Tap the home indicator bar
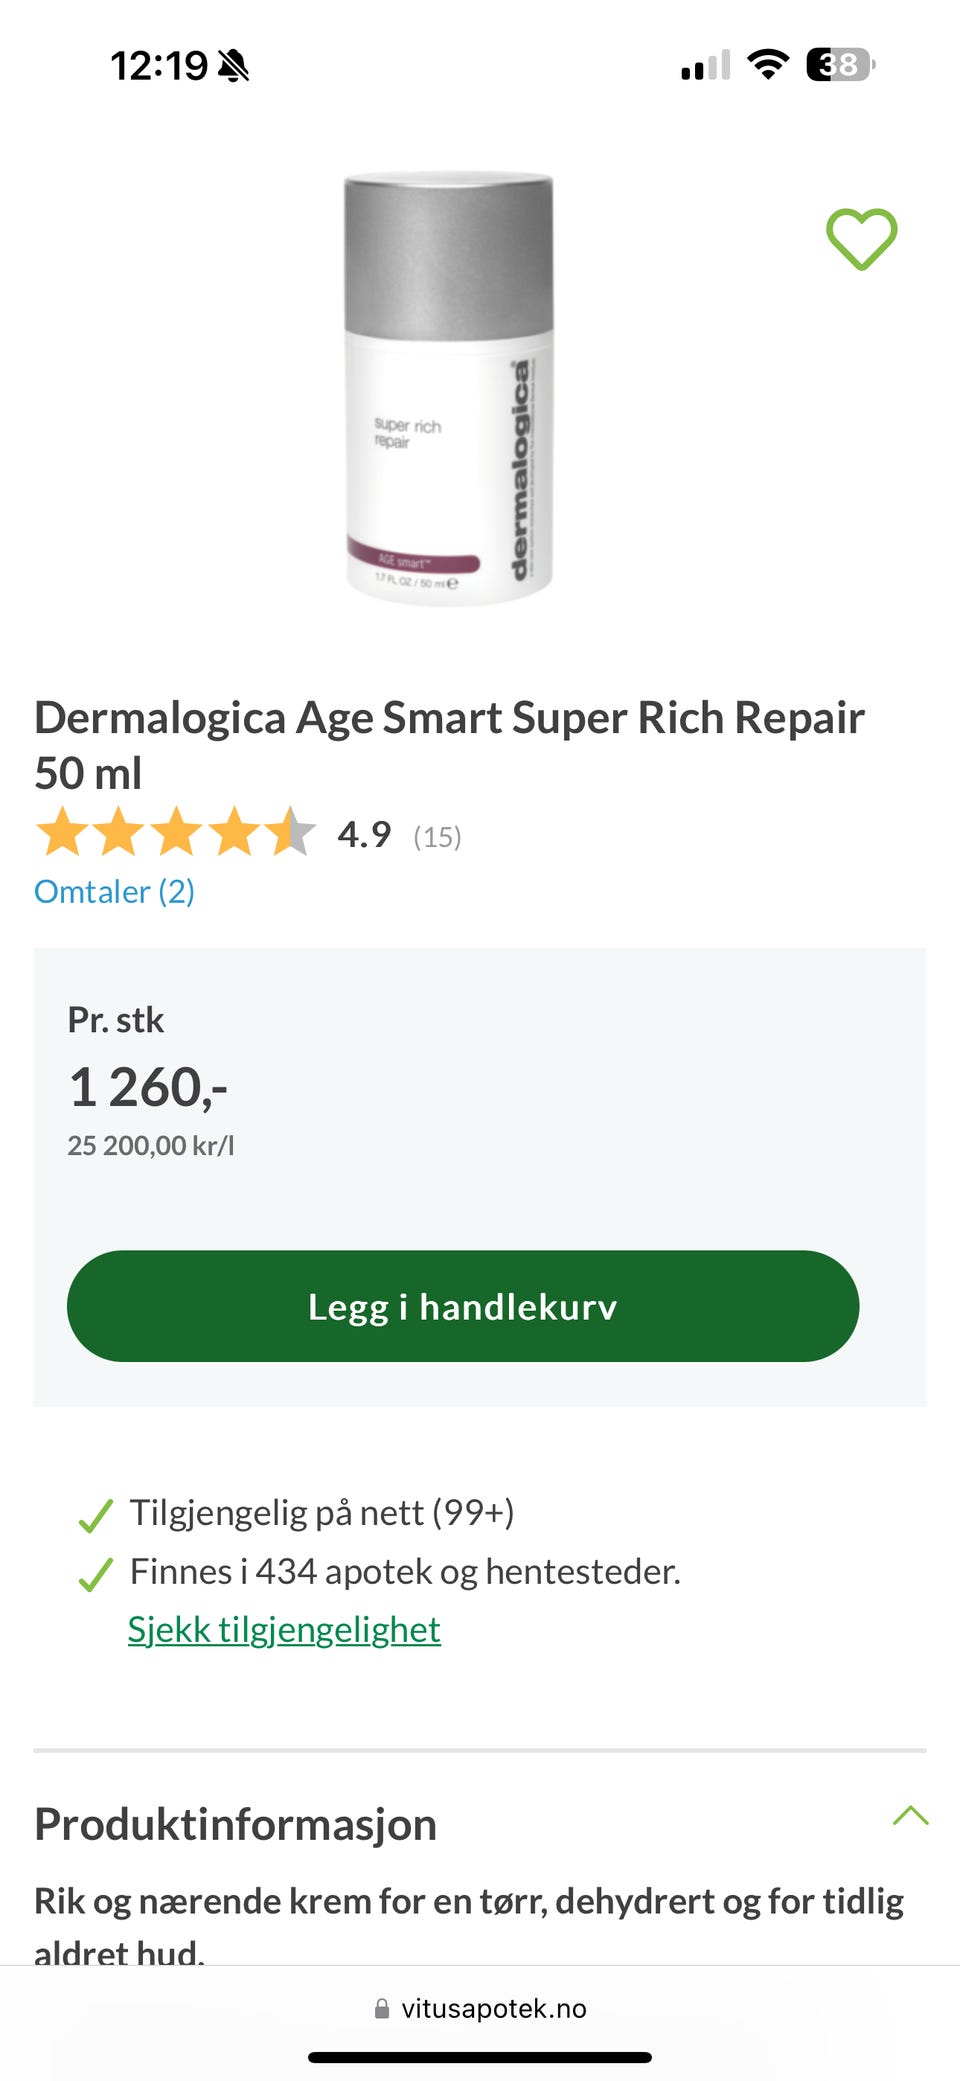 click(x=480, y=2057)
